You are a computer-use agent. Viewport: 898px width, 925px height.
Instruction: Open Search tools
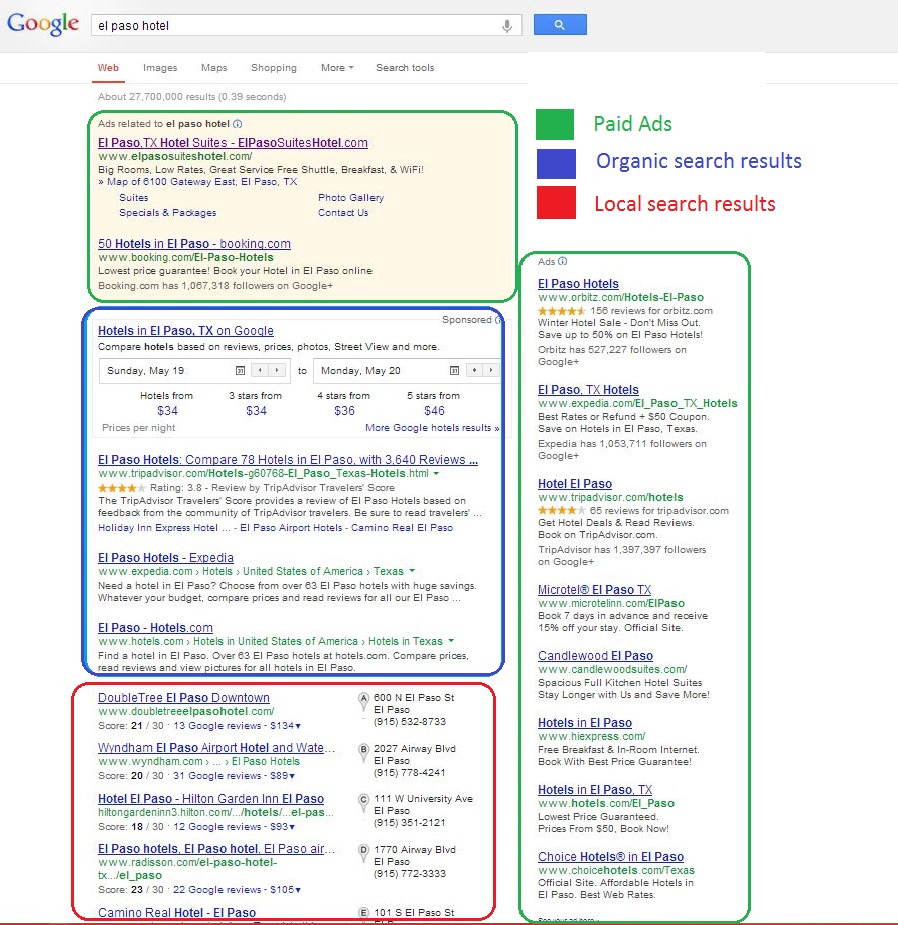tap(405, 68)
